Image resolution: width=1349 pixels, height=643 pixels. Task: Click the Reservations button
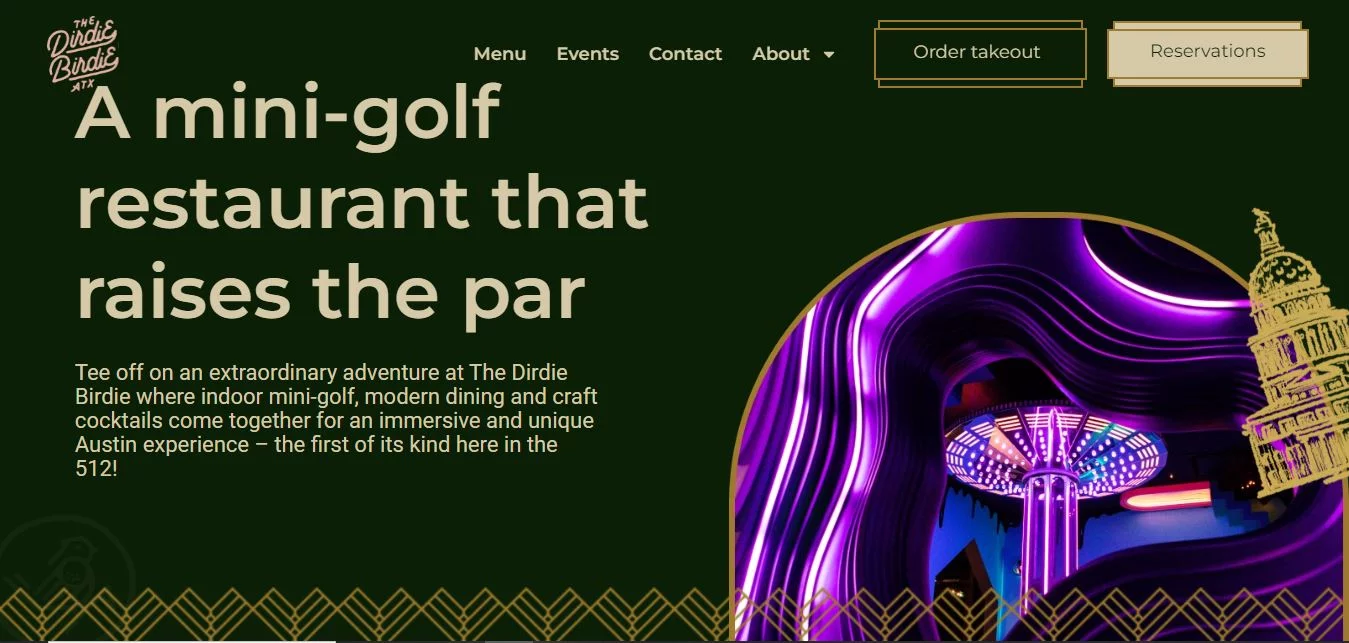click(x=1207, y=53)
